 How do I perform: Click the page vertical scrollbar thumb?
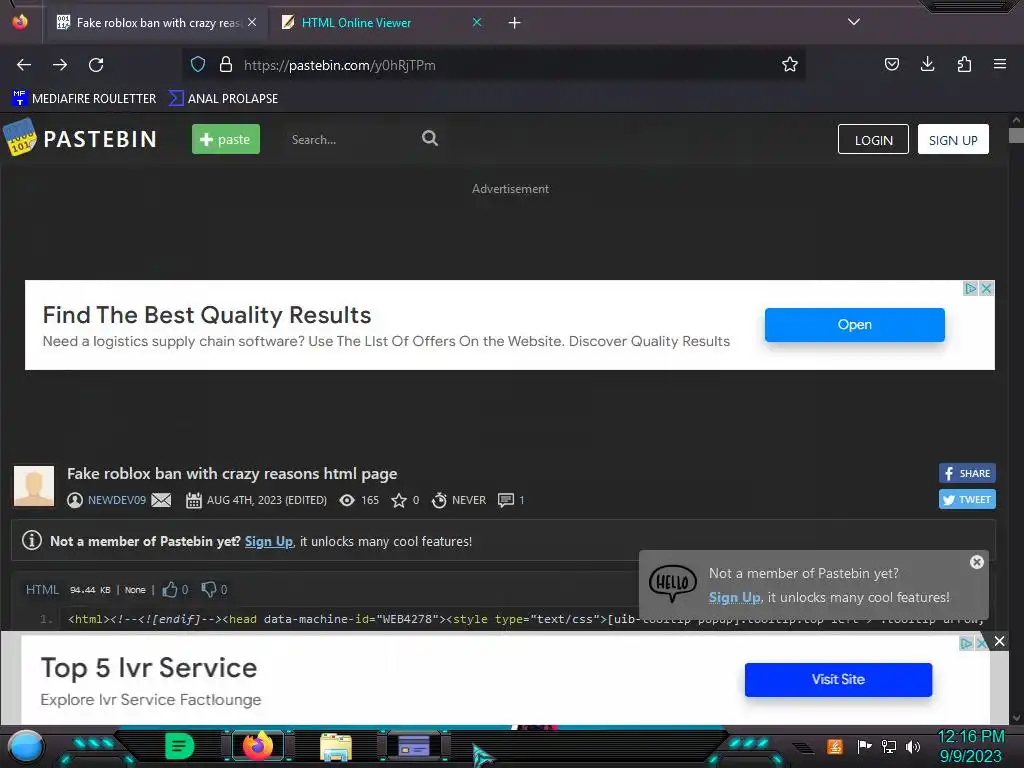pyautogui.click(x=1016, y=135)
